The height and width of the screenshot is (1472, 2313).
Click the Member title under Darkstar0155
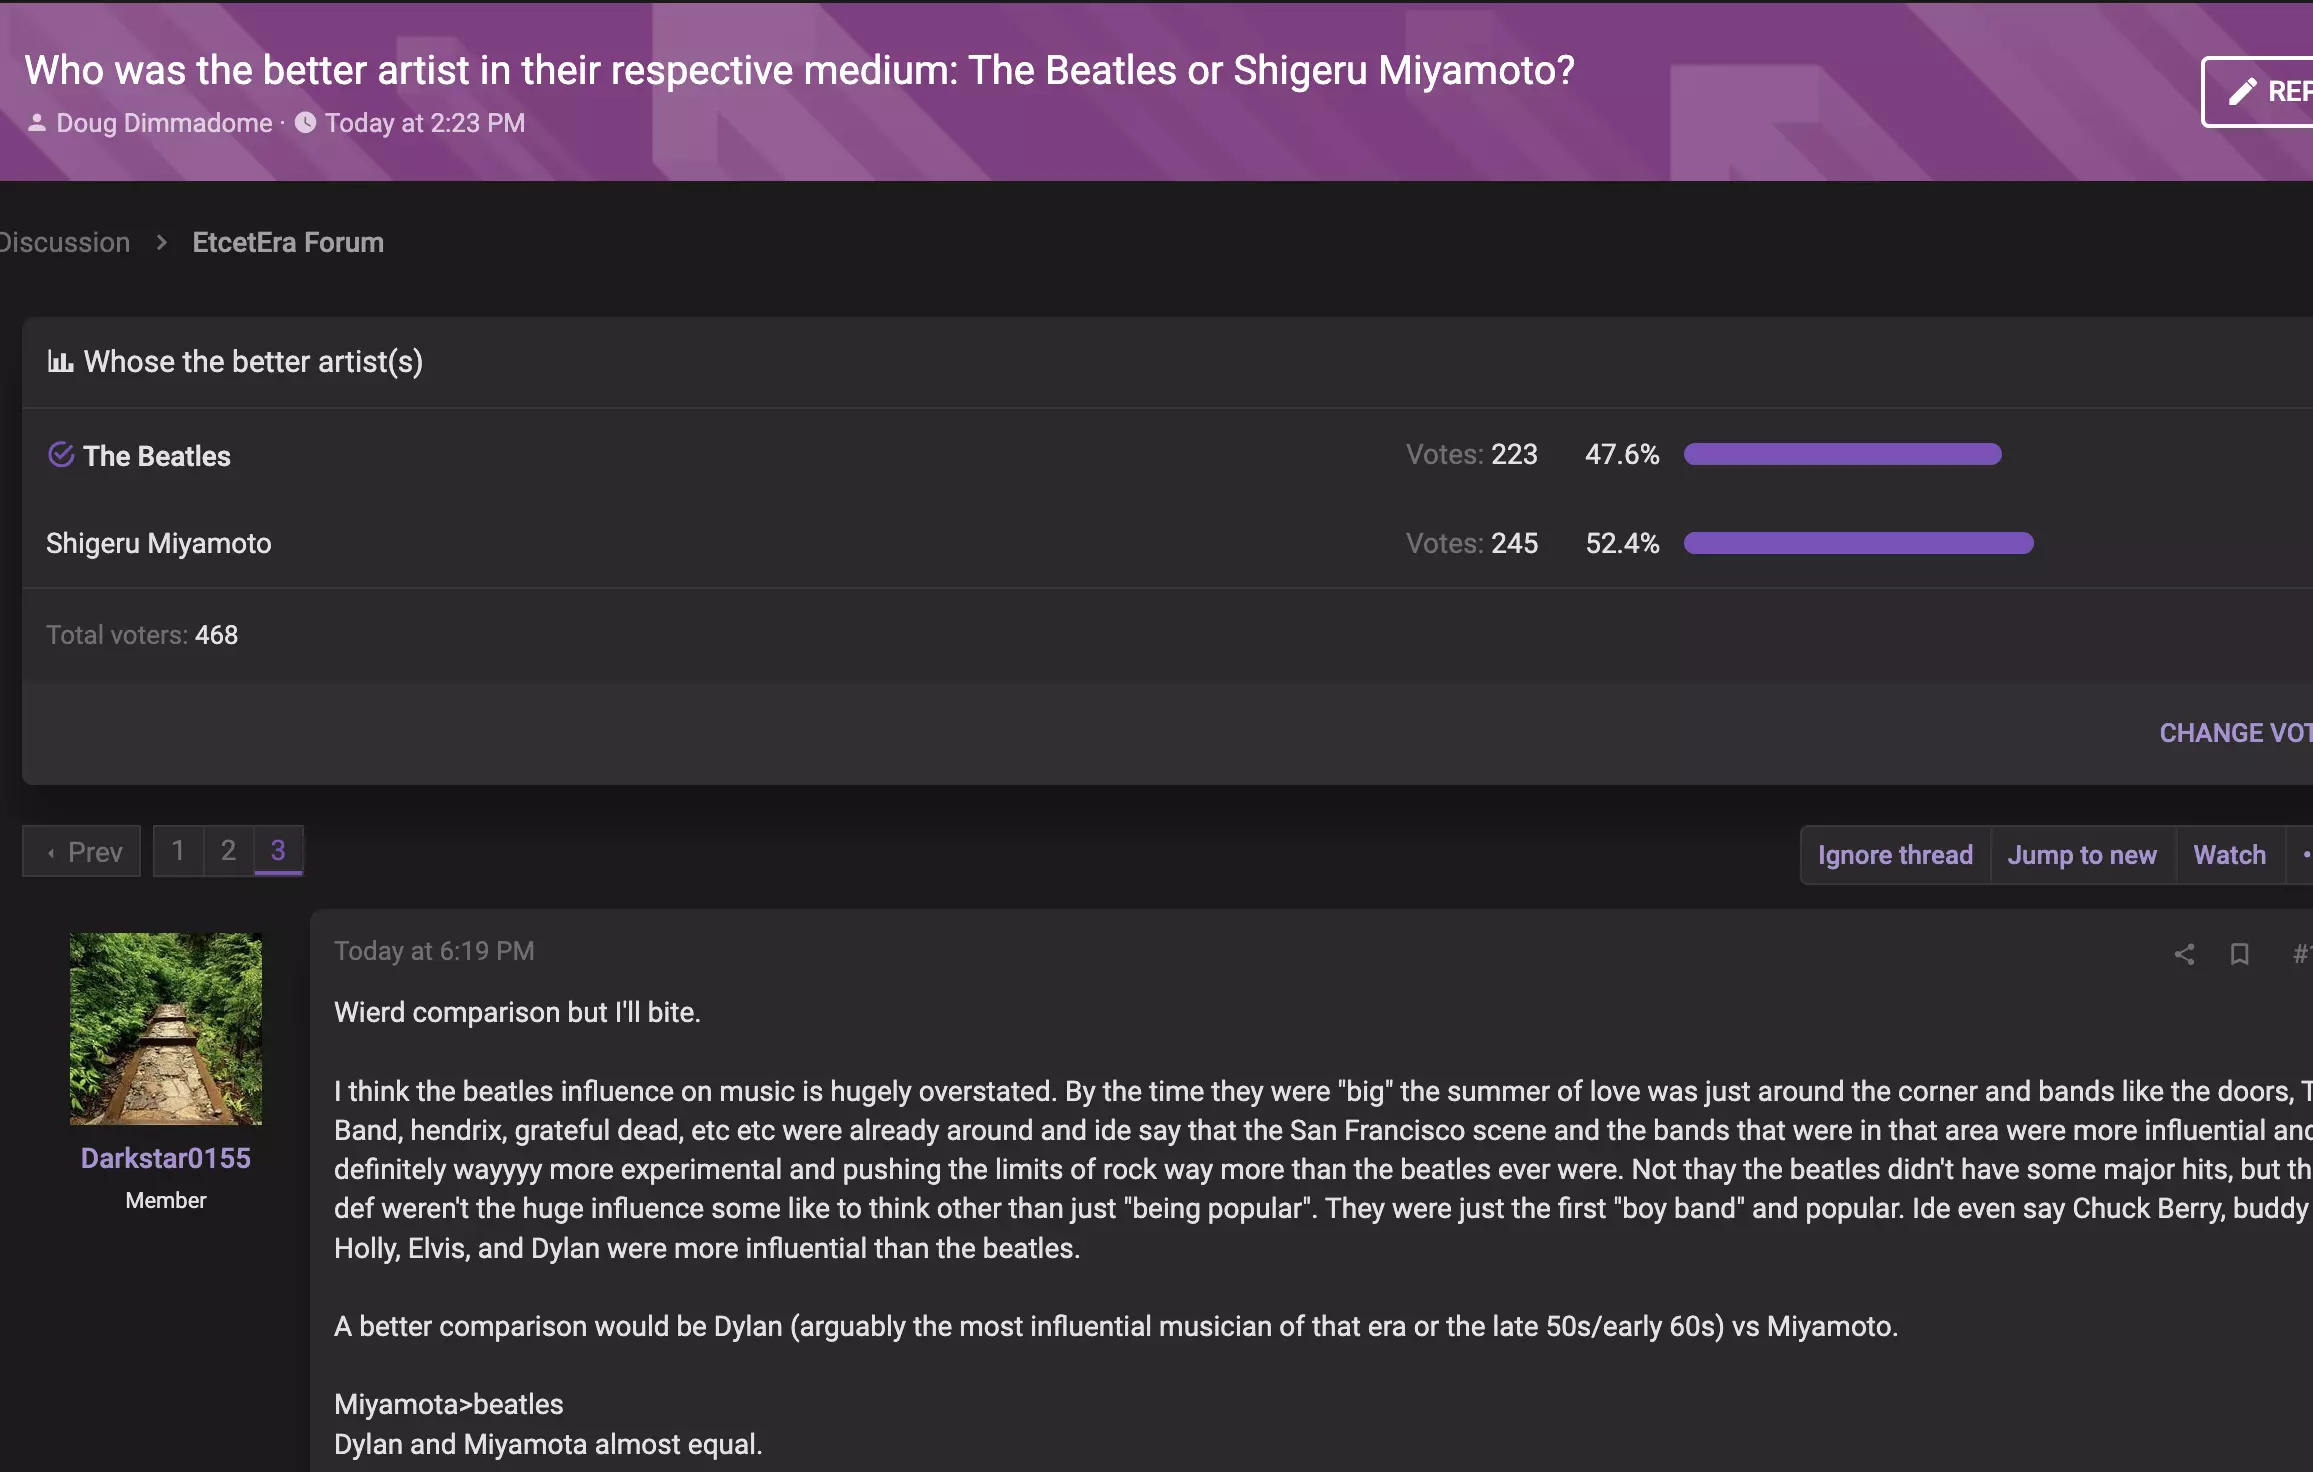click(166, 1200)
